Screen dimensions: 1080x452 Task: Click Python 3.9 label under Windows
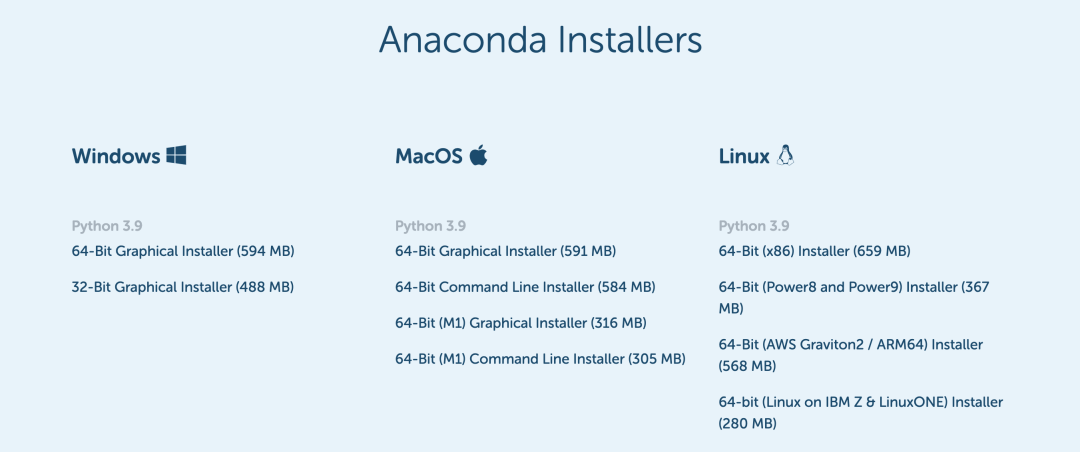pos(107,226)
